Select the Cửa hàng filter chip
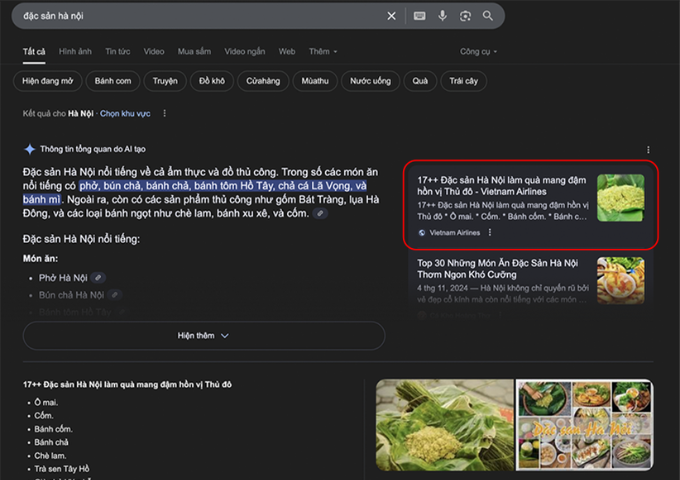Image resolution: width=680 pixels, height=480 pixels. [263, 81]
